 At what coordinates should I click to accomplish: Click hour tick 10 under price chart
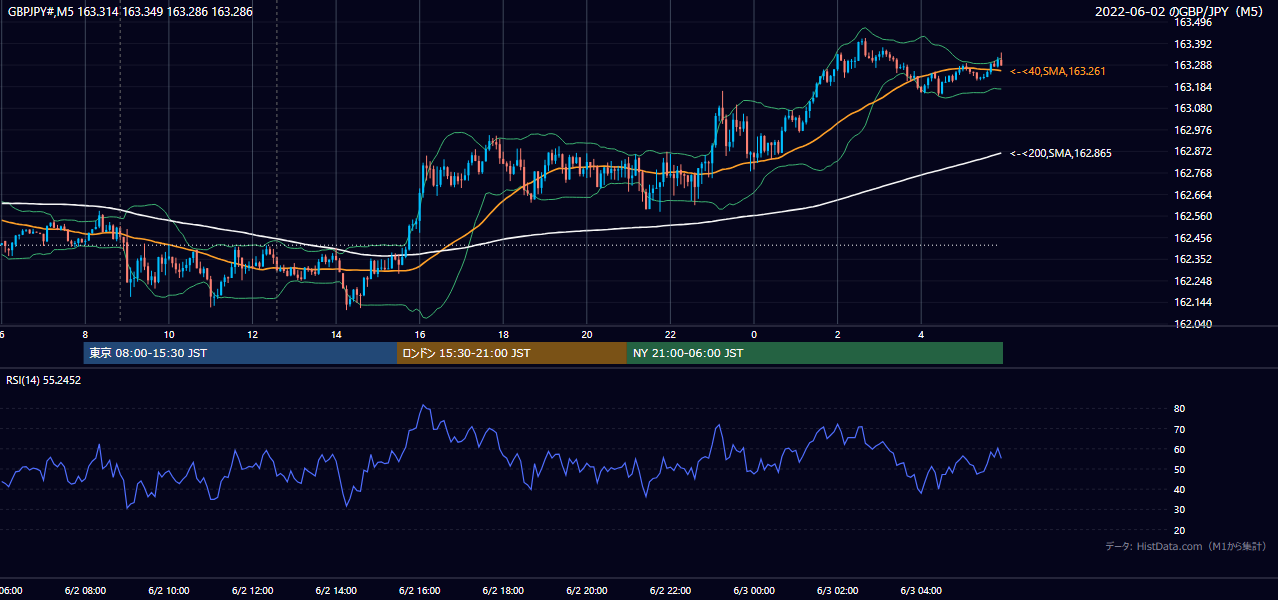point(169,334)
